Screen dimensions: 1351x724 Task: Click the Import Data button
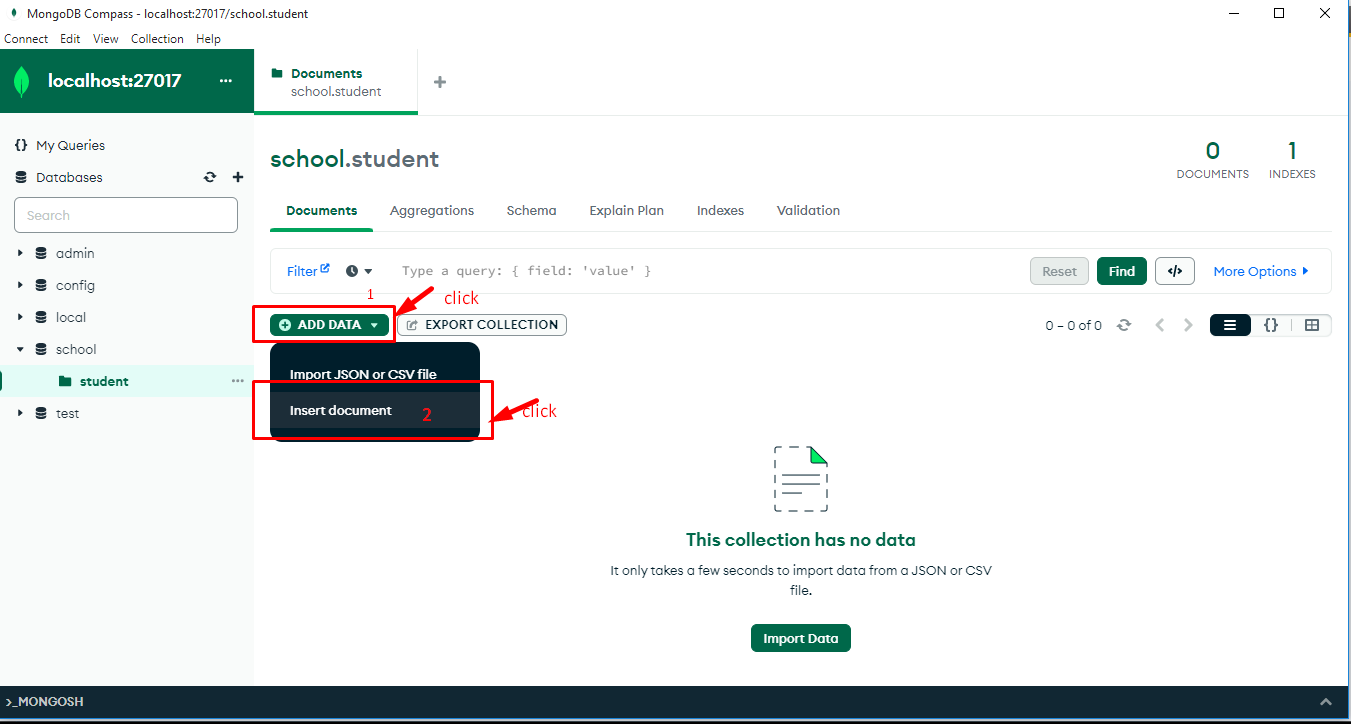[x=800, y=638]
